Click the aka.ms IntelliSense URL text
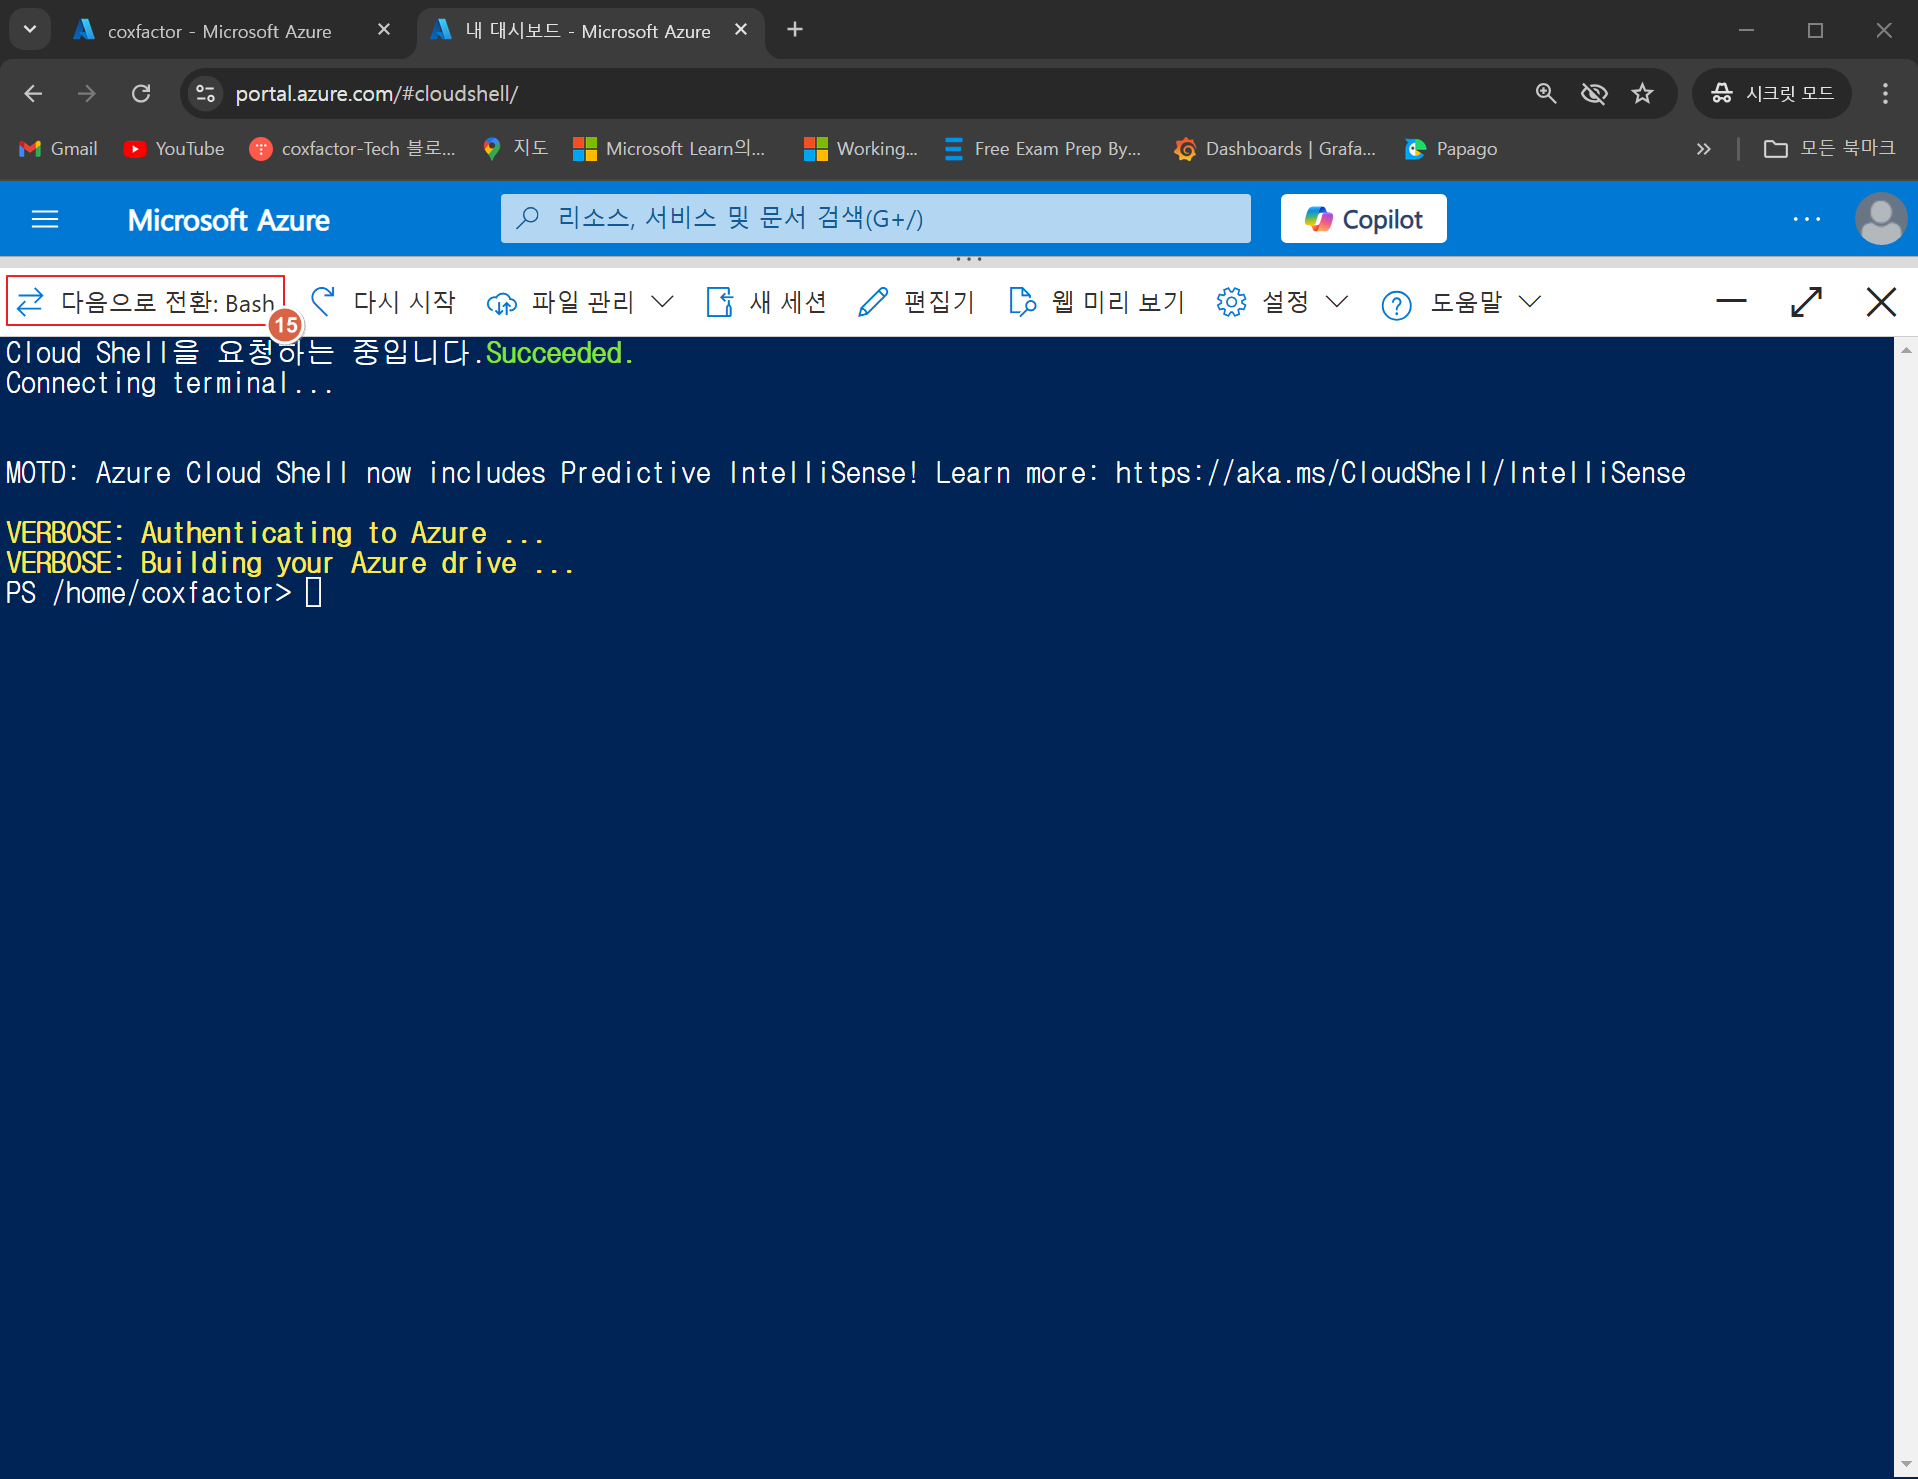The image size is (1918, 1479). [x=1400, y=473]
